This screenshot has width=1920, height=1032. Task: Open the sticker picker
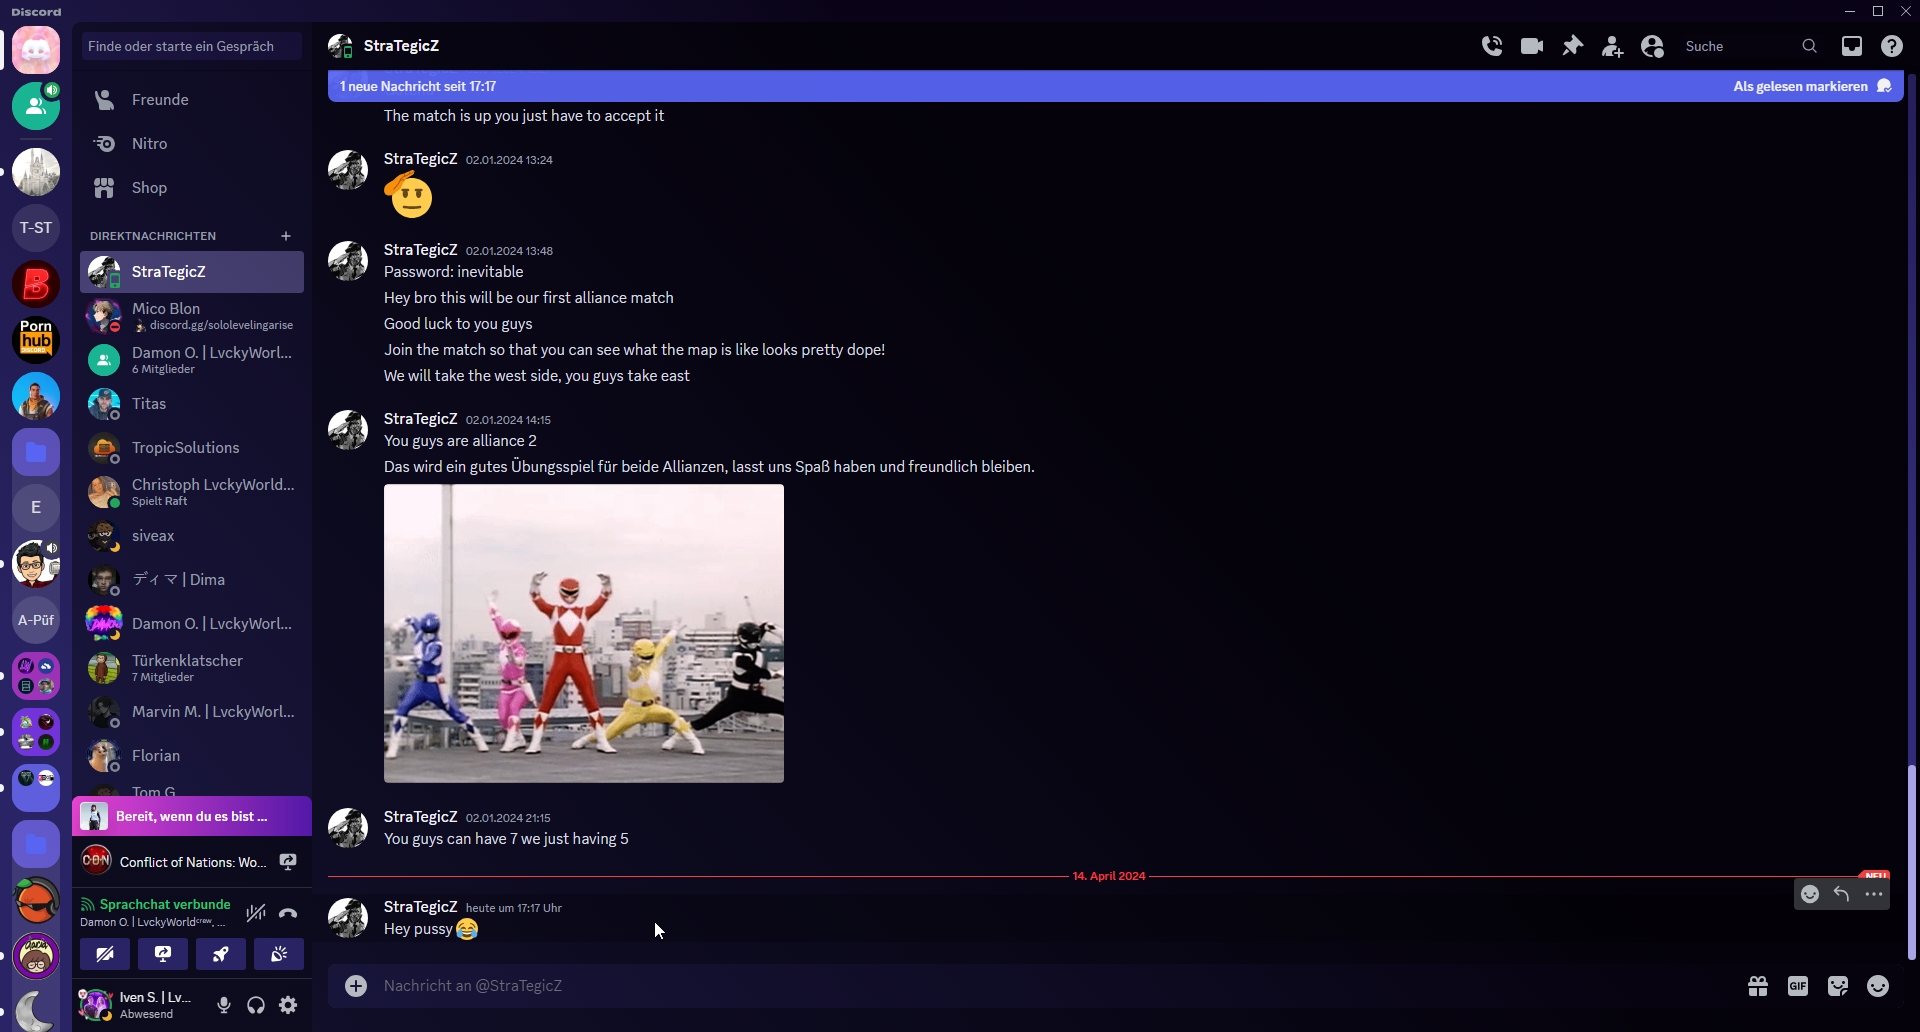(x=1837, y=986)
